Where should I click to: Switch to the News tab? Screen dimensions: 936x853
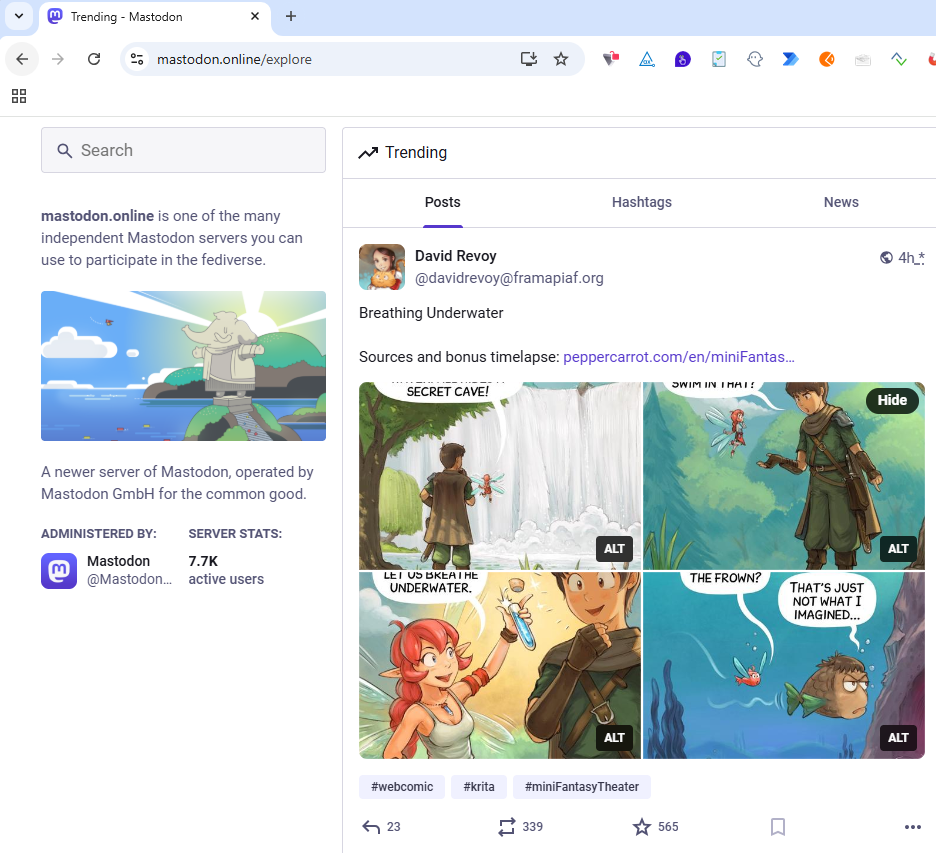tap(841, 202)
